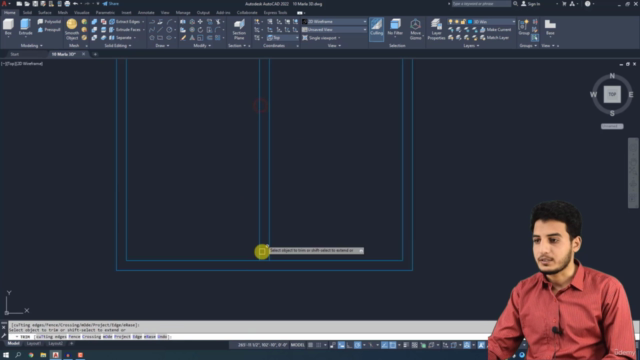This screenshot has height=360, width=640.
Task: Toggle grid display in status bar
Action: click(311, 345)
